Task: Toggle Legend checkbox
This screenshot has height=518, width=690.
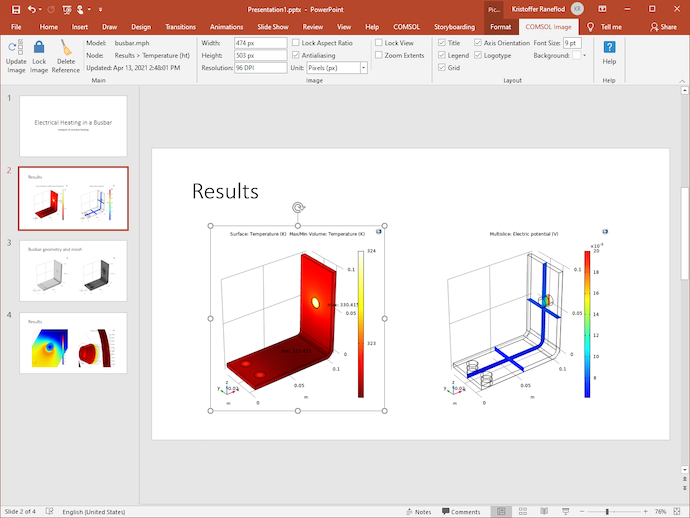Action: [442, 55]
